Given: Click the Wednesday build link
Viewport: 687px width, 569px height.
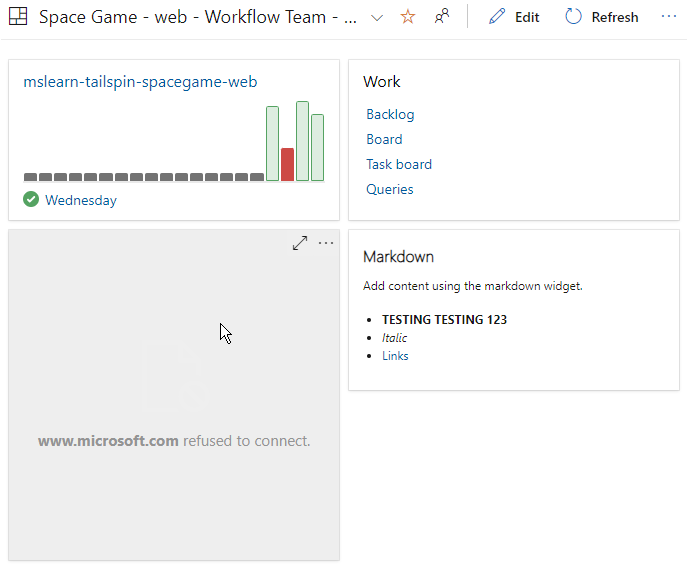Looking at the screenshot, I should coord(81,200).
